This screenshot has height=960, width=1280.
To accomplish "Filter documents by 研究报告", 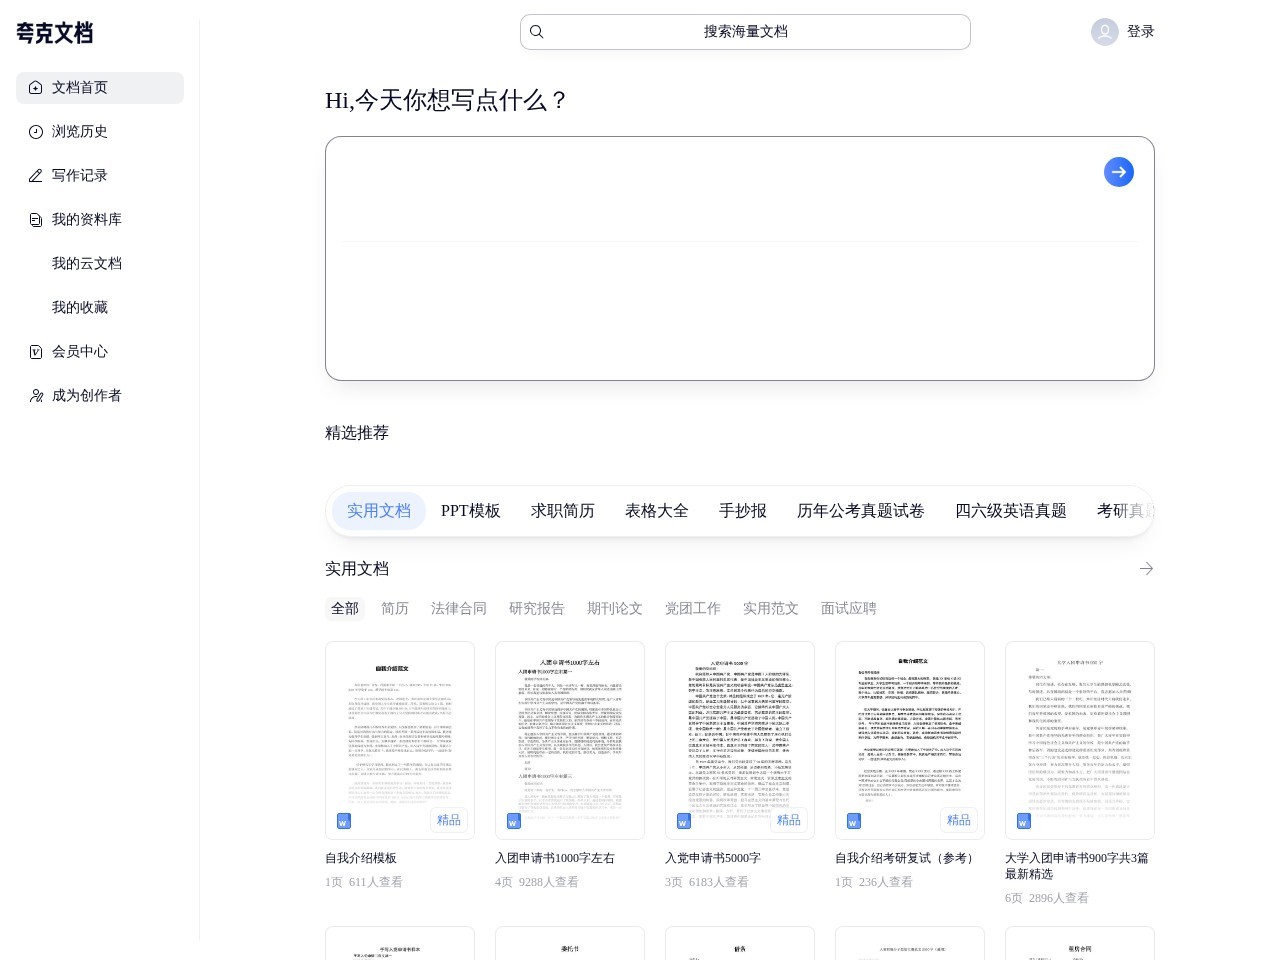I will tap(537, 608).
